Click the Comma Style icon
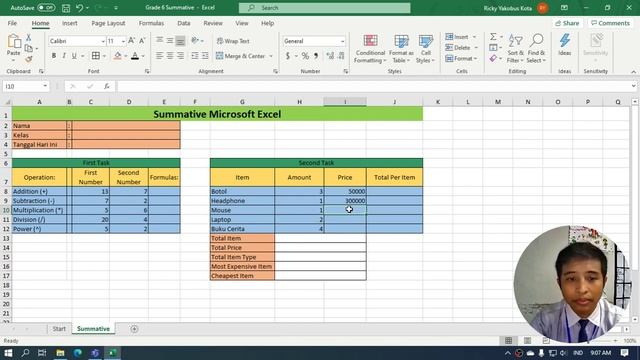The image size is (640, 360). point(316,56)
